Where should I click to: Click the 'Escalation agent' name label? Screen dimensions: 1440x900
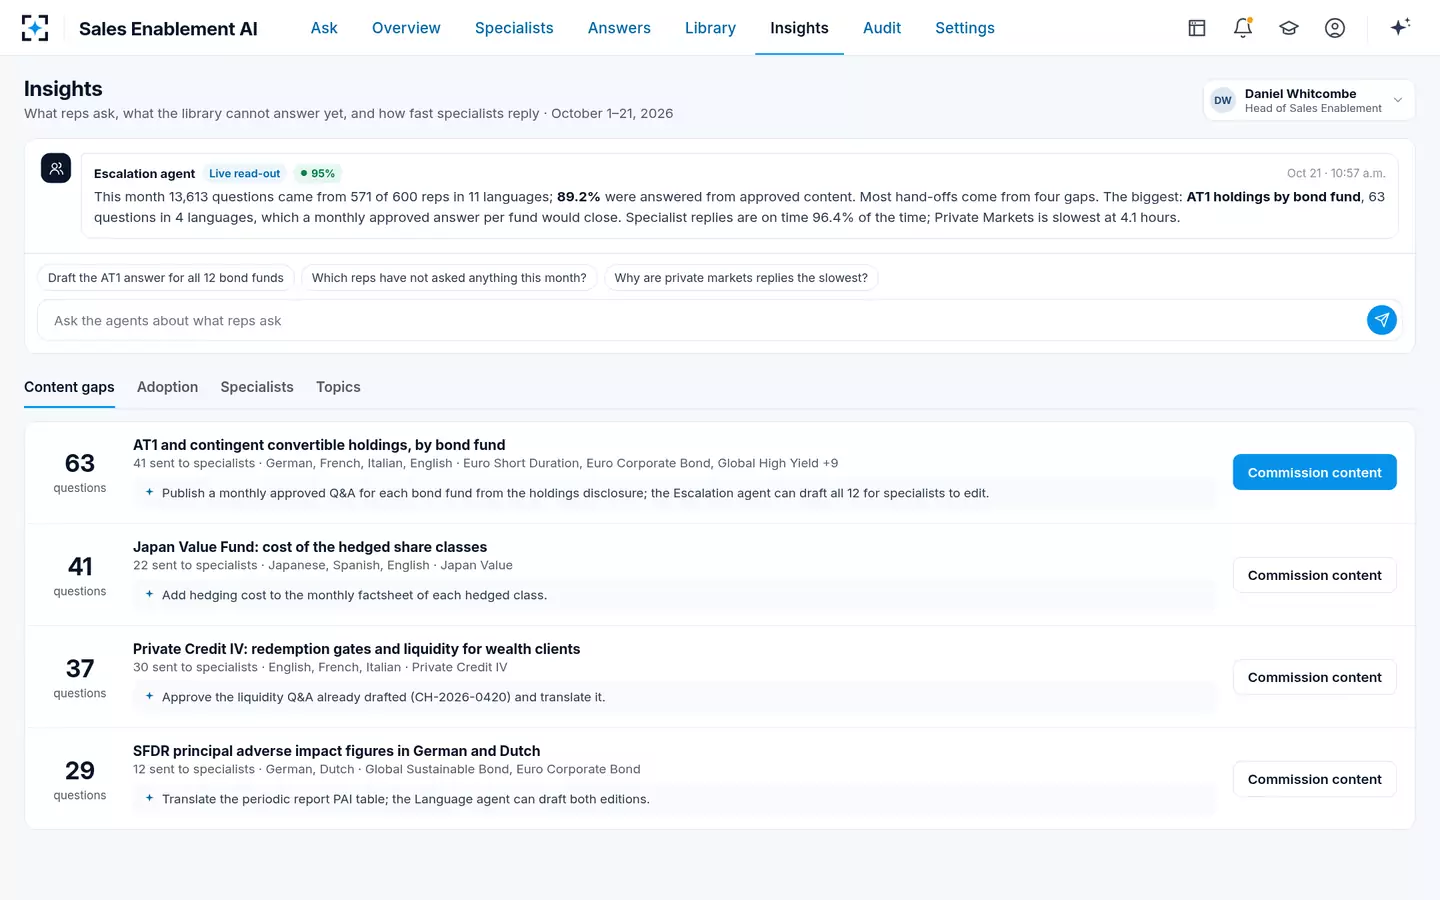click(x=144, y=173)
